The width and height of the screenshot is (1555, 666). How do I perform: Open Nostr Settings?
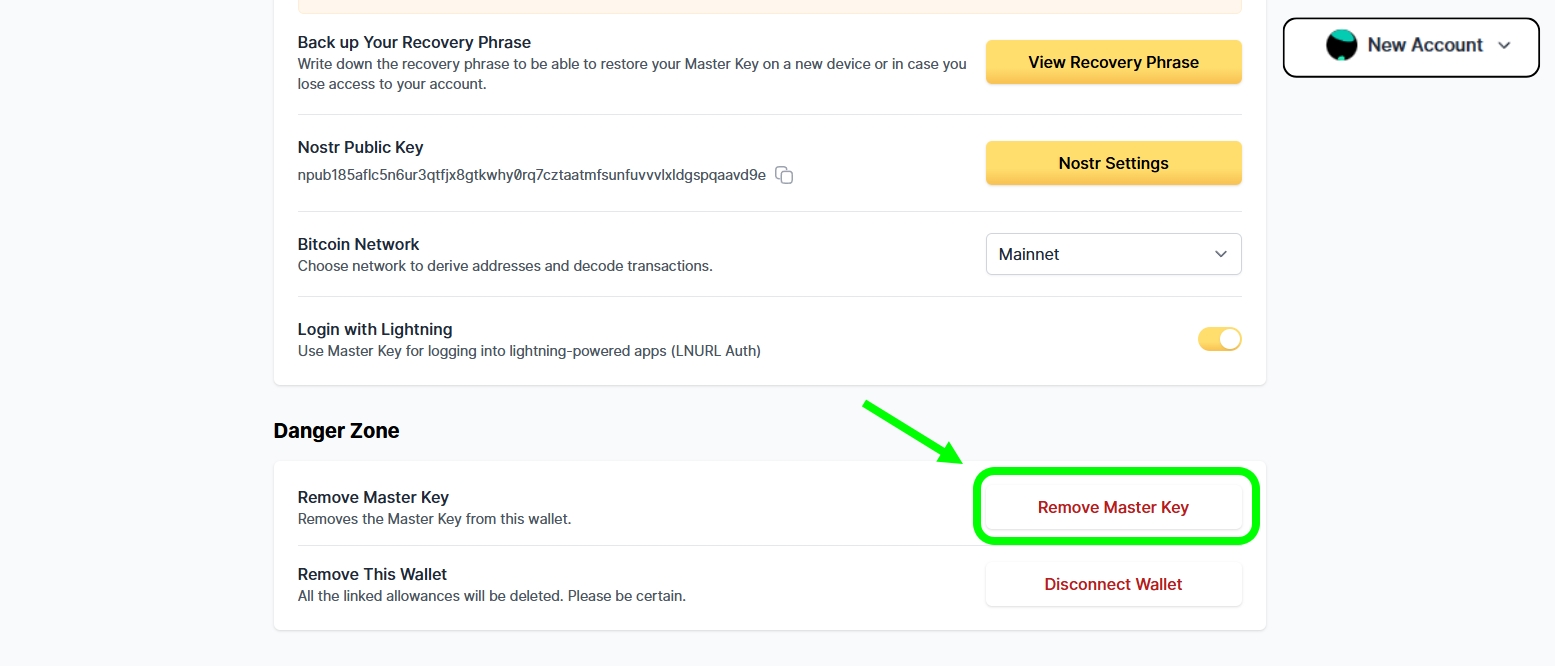[1113, 163]
